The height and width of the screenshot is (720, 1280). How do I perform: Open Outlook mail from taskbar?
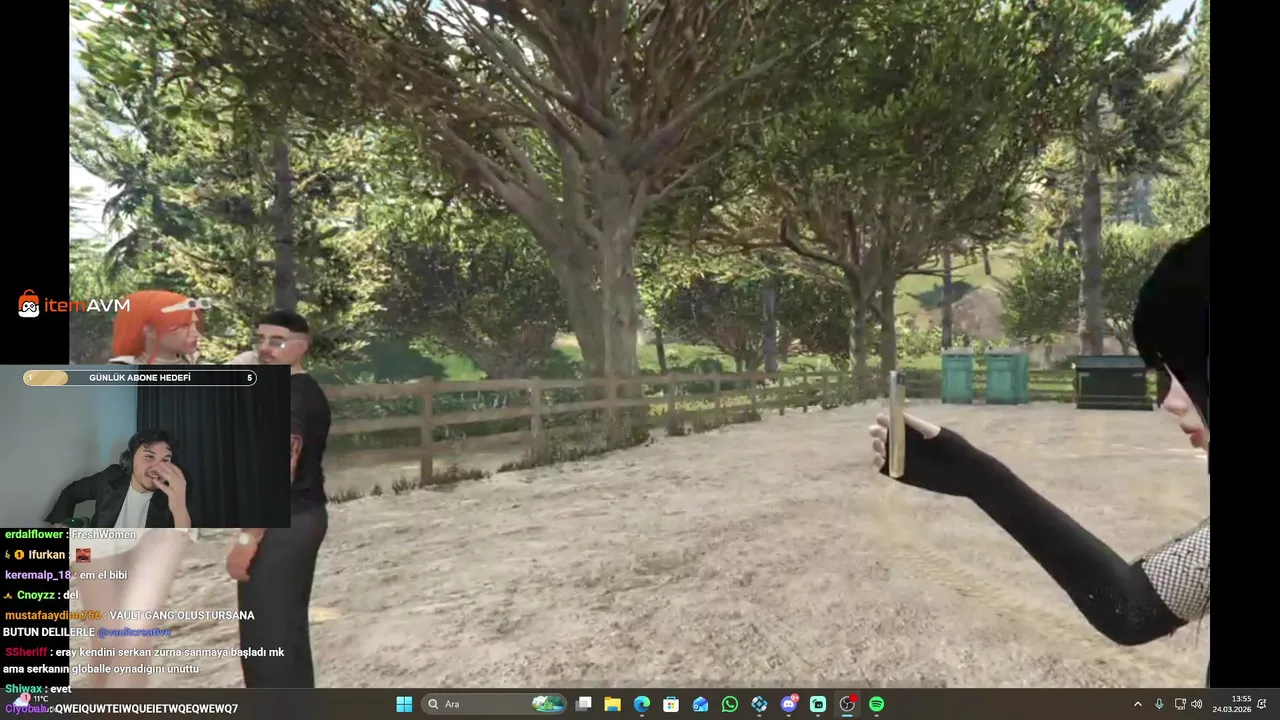(701, 704)
